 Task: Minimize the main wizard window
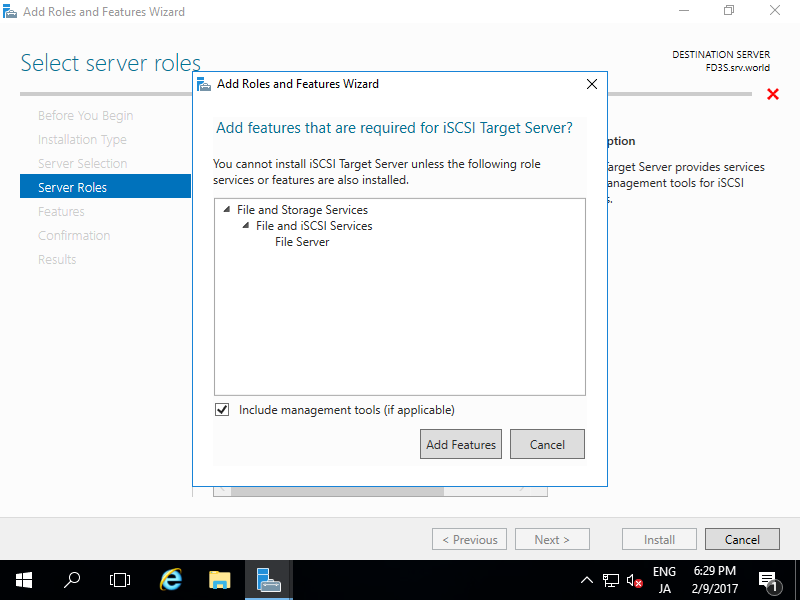684,11
